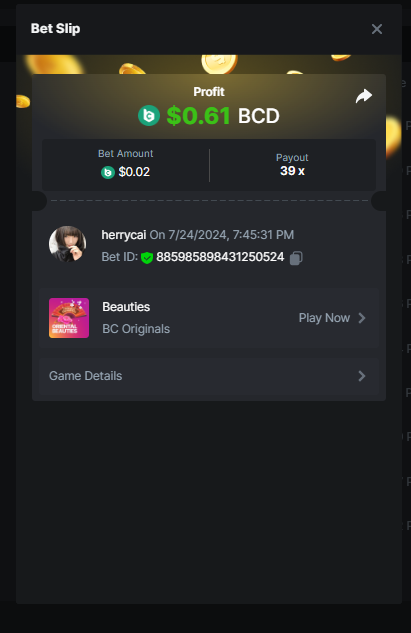Click the Bet ID number 885985898431250524
Image resolution: width=411 pixels, height=633 pixels.
[x=220, y=257]
